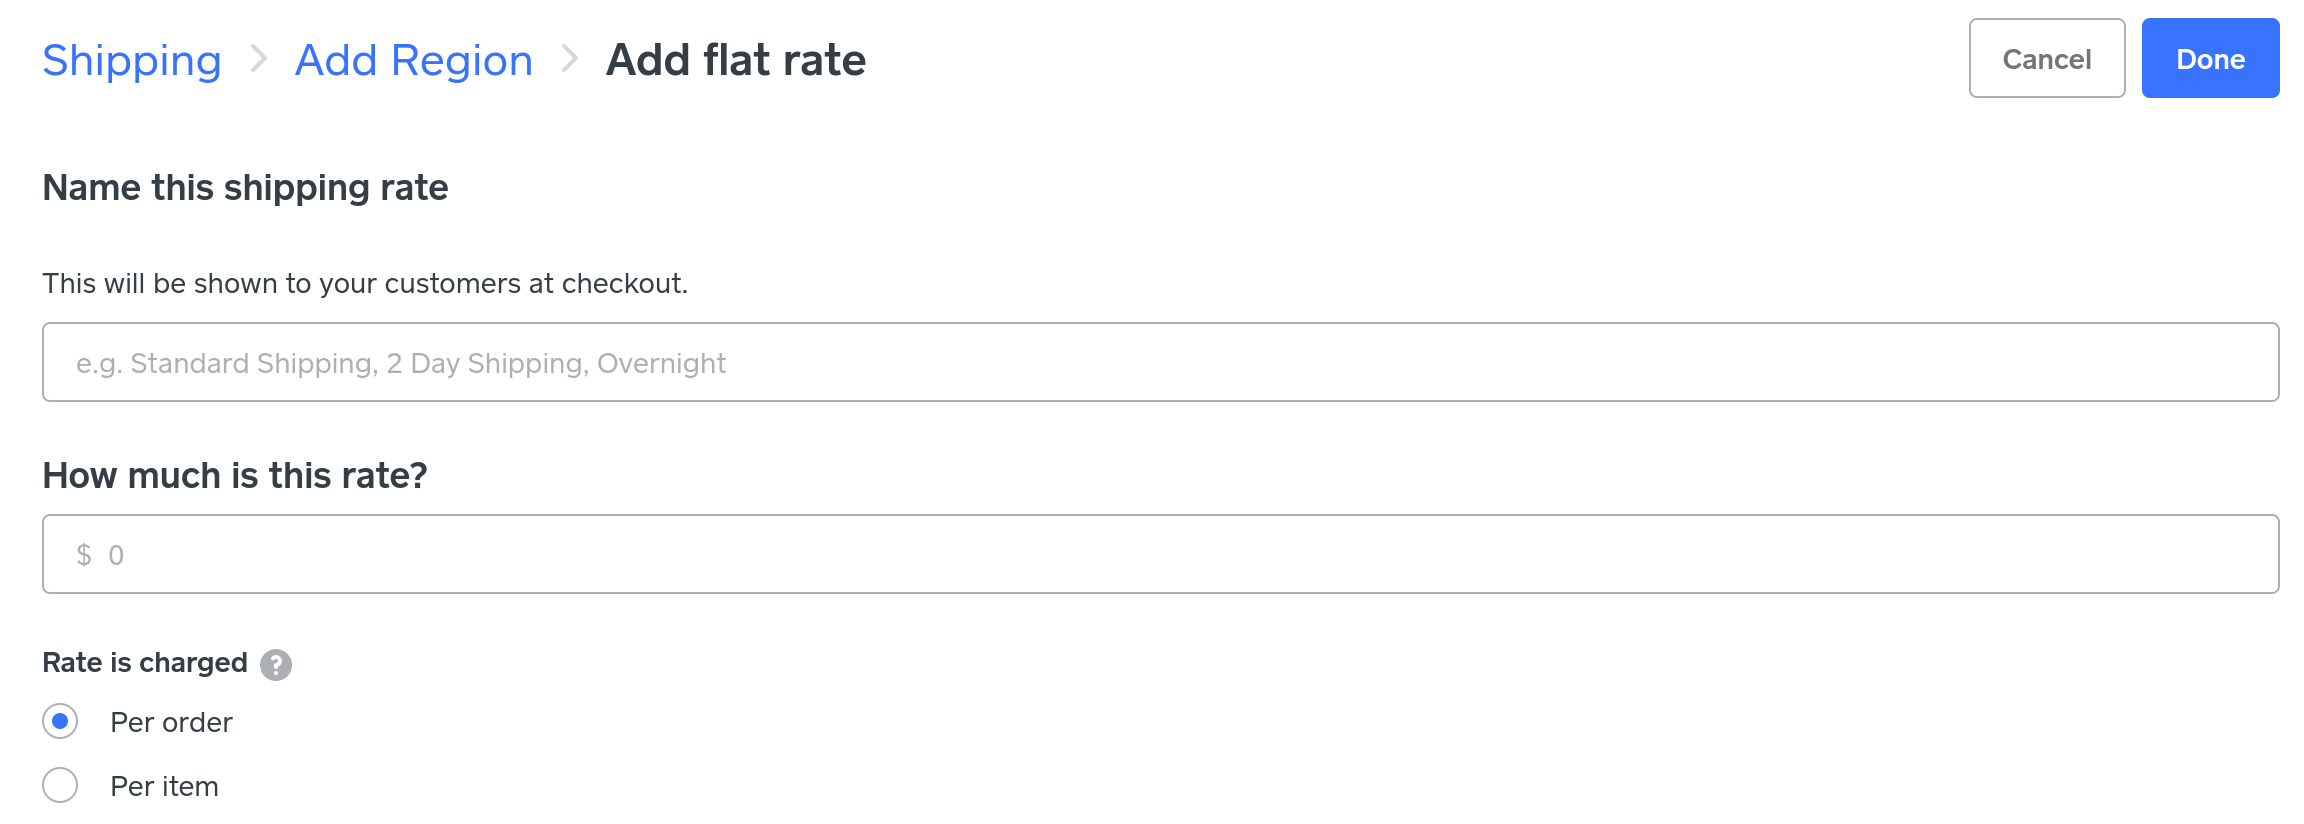Click the "e.g. Standard Shipping" placeholder text
This screenshot has height=824, width=2304.
(400, 363)
